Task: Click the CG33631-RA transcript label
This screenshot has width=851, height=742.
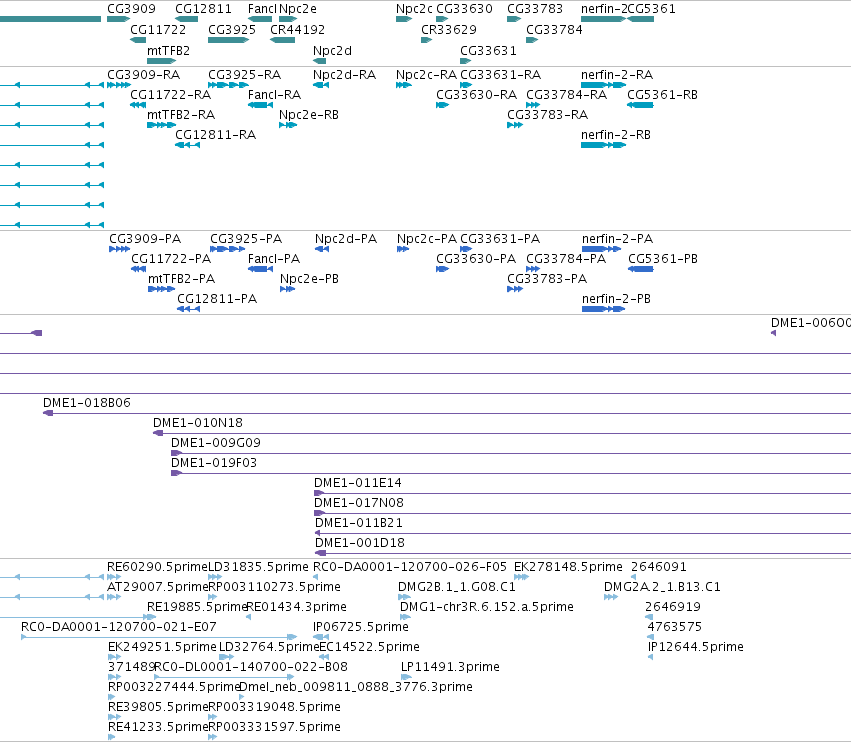Action: (500, 74)
